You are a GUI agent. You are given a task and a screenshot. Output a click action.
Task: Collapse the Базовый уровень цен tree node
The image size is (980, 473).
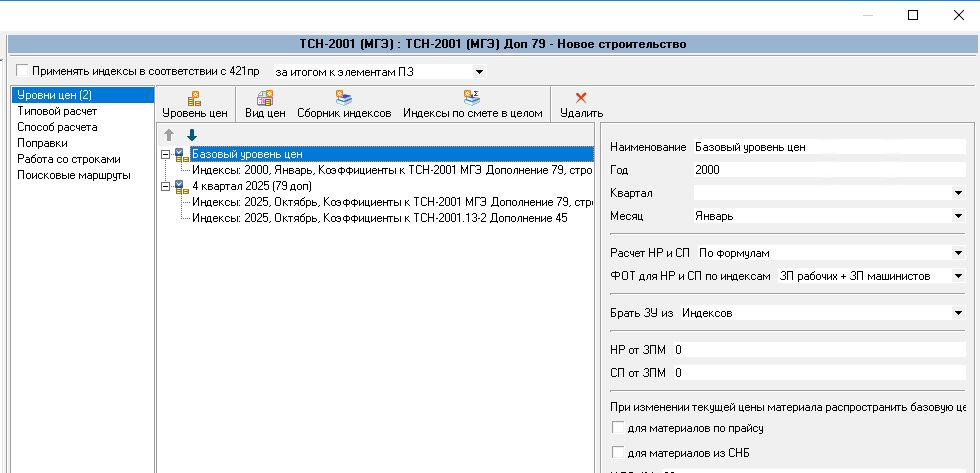click(x=166, y=154)
